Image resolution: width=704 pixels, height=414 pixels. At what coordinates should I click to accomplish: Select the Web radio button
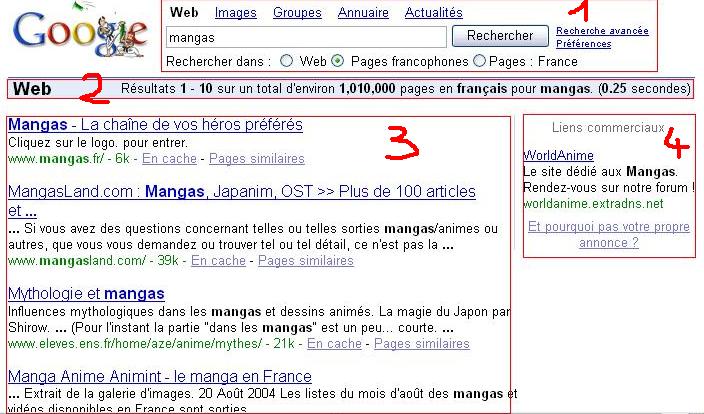coord(286,61)
